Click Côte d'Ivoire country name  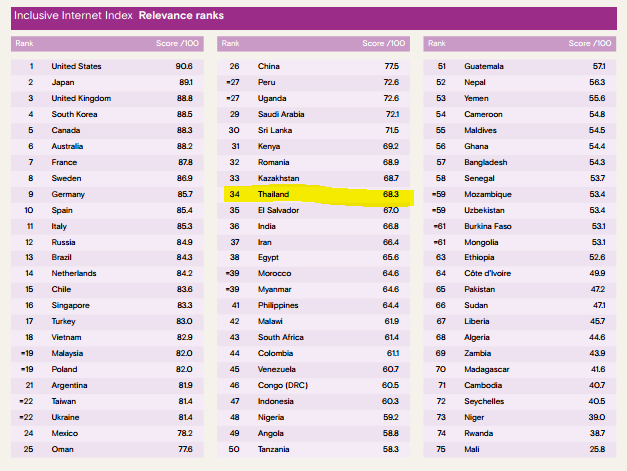487,273
